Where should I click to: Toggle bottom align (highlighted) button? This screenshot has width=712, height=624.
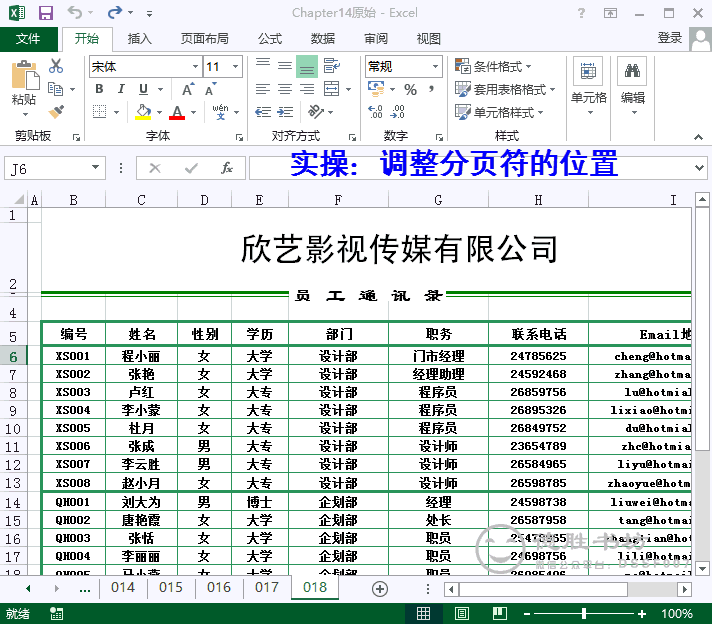[307, 66]
